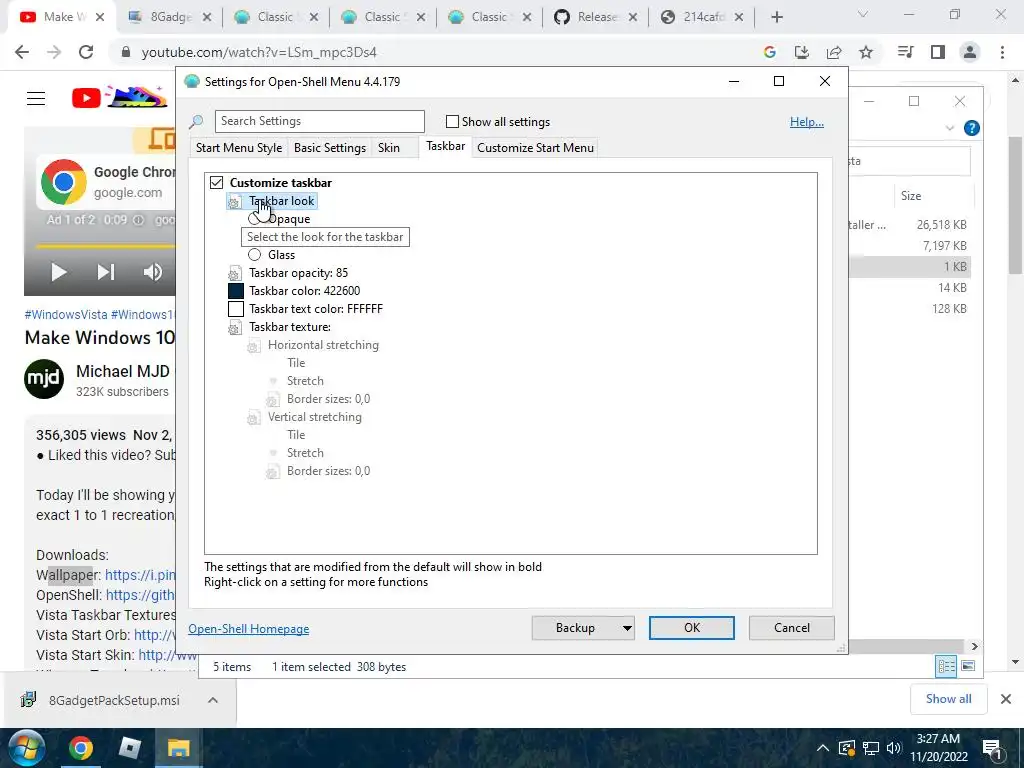The width and height of the screenshot is (1024, 768).
Task: Open Chrome's media control icon
Action: (905, 52)
